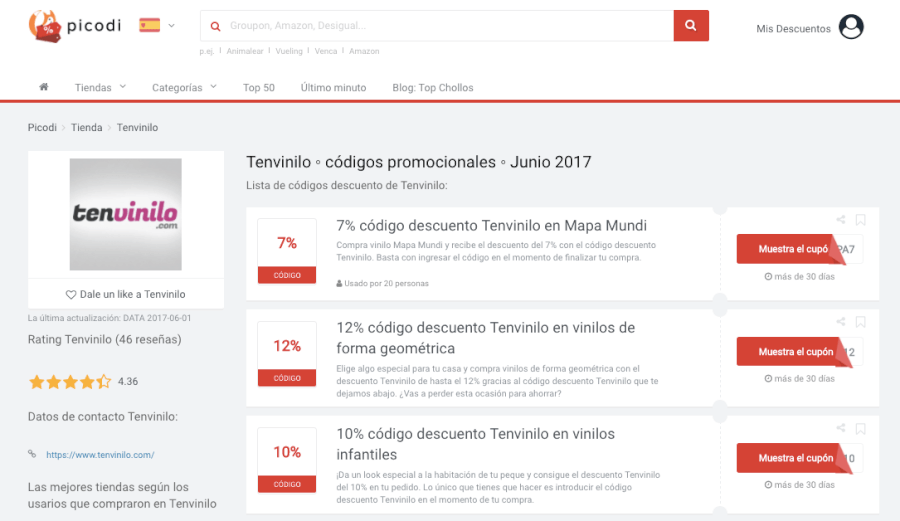Click the 12% CÓDIGO badge
This screenshot has height=521, width=900.
[287, 353]
